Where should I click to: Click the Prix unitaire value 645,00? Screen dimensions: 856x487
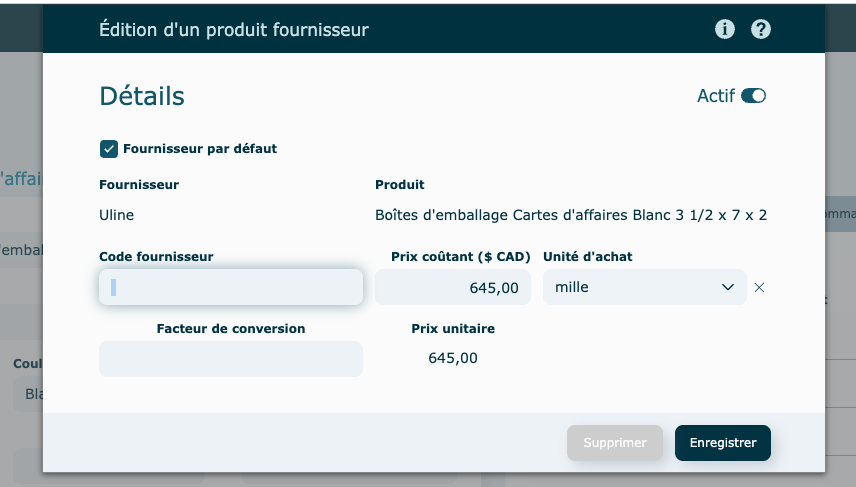453,358
